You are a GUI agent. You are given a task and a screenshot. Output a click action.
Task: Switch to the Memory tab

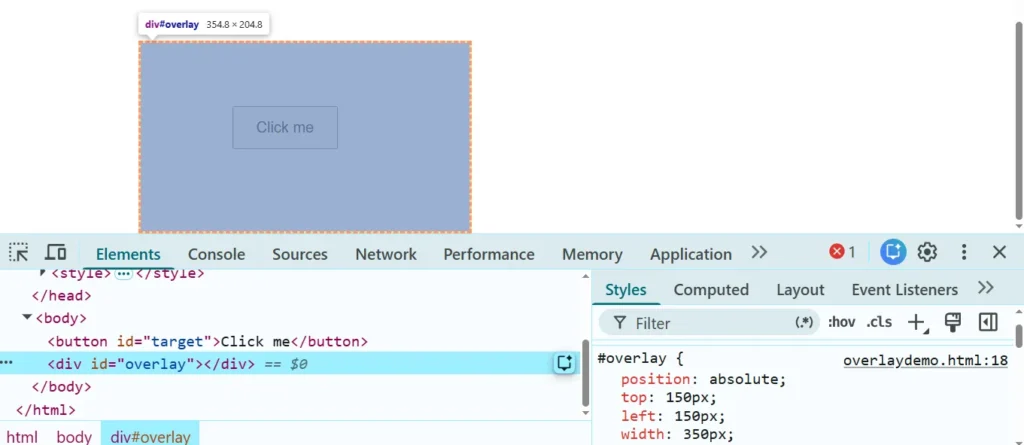click(592, 254)
